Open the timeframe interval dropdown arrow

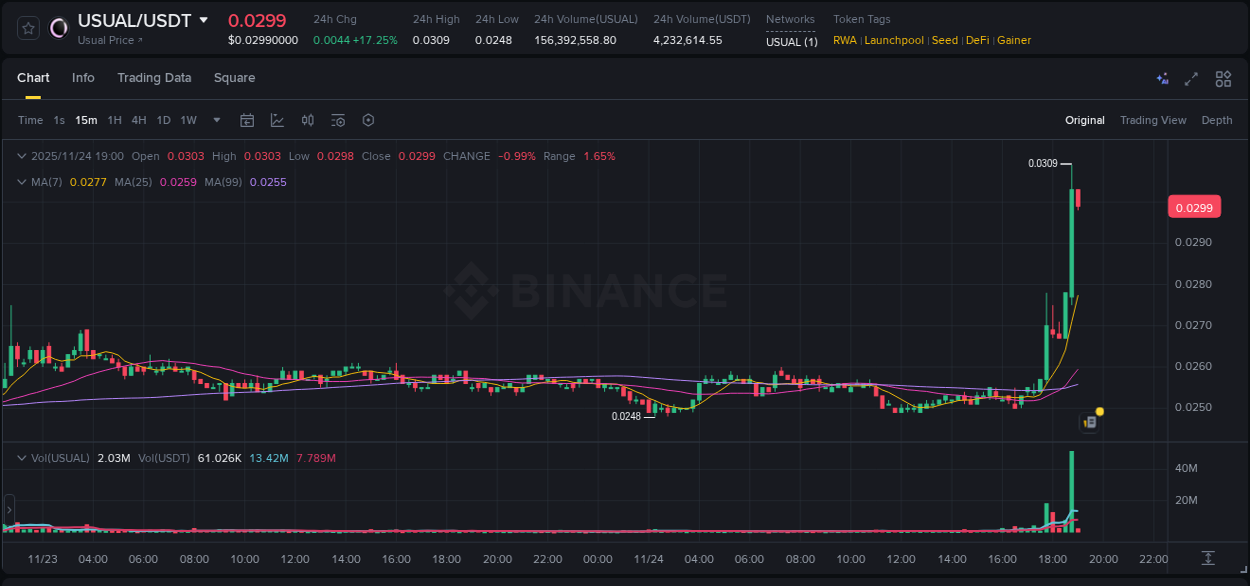pyautogui.click(x=215, y=120)
